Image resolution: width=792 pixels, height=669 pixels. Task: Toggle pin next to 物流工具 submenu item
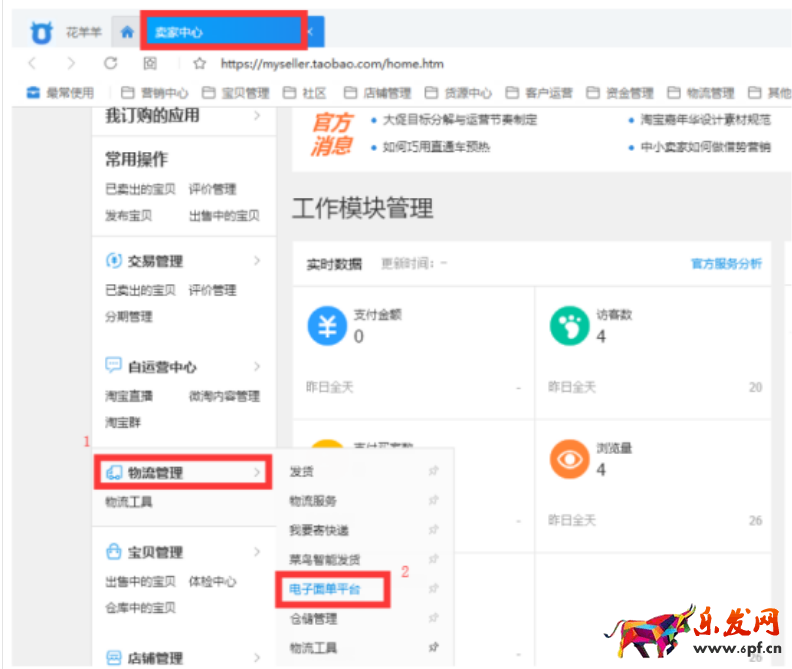pyautogui.click(x=433, y=648)
